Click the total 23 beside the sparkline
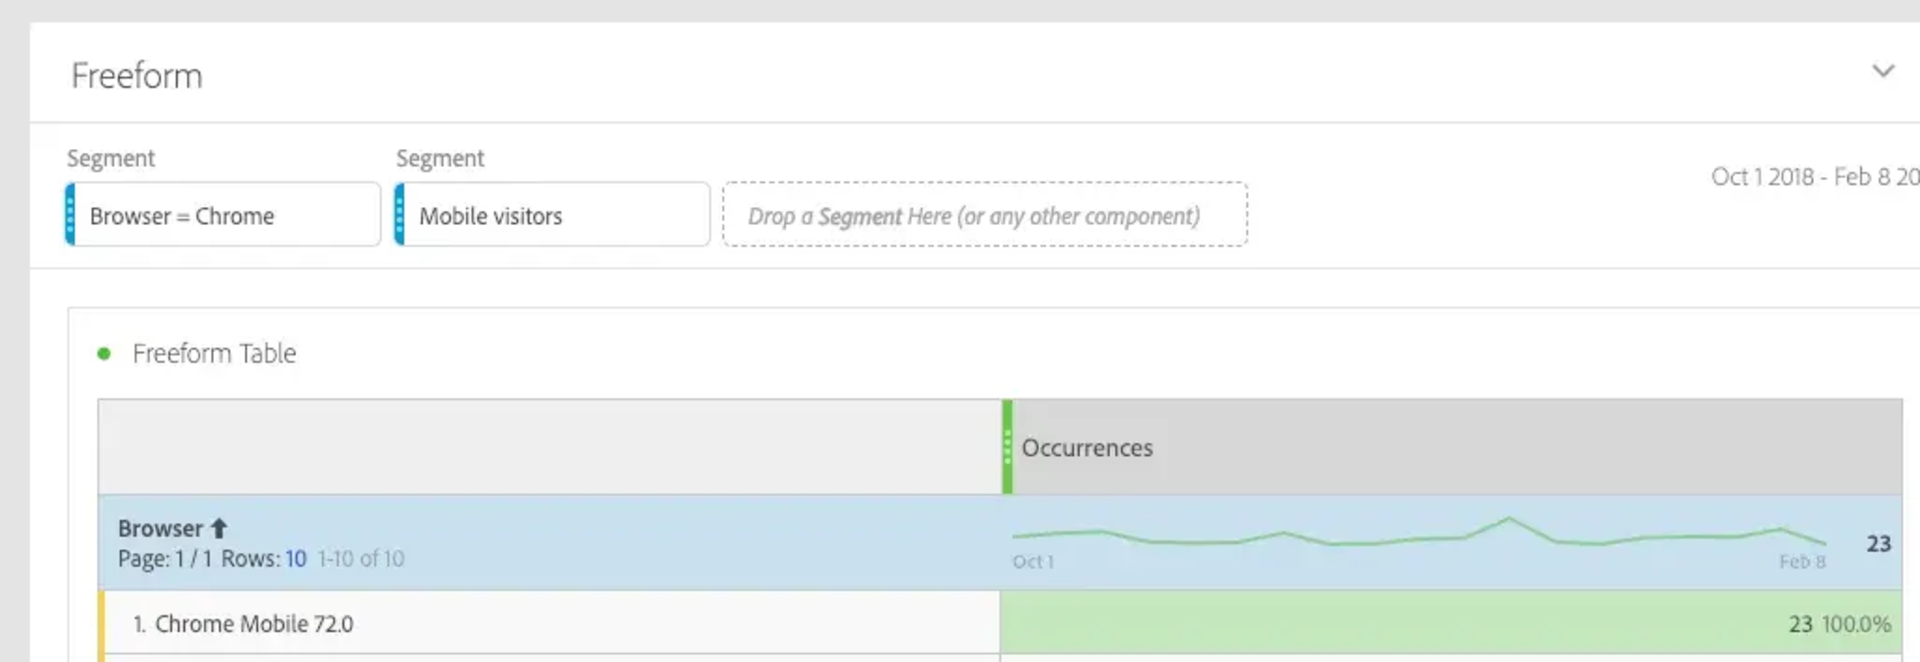 tap(1878, 543)
